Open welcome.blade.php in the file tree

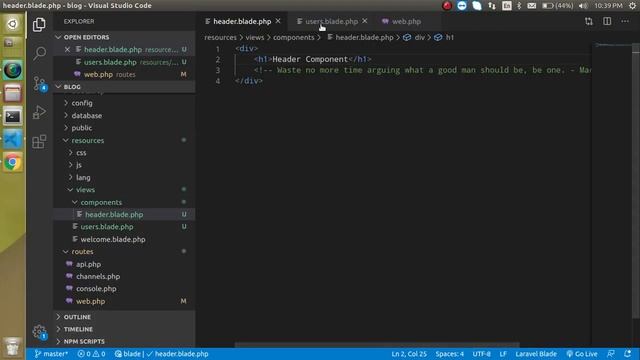[124, 239]
